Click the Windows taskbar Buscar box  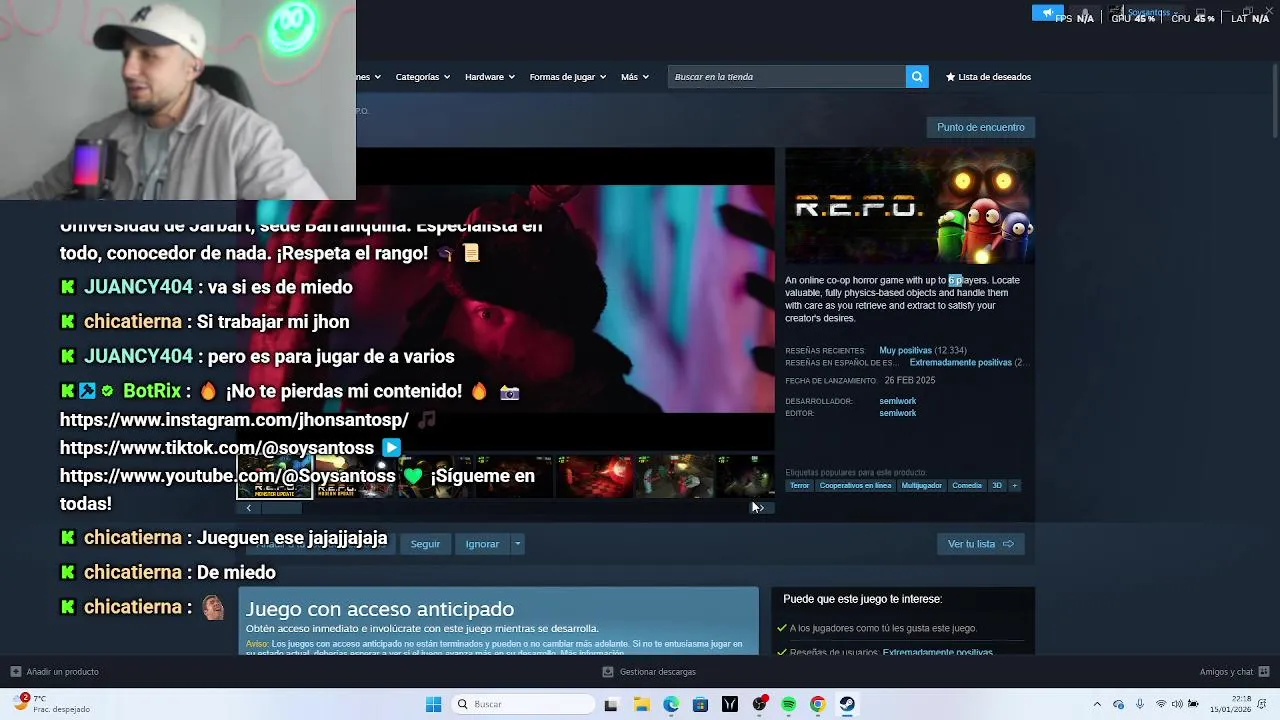click(x=524, y=704)
